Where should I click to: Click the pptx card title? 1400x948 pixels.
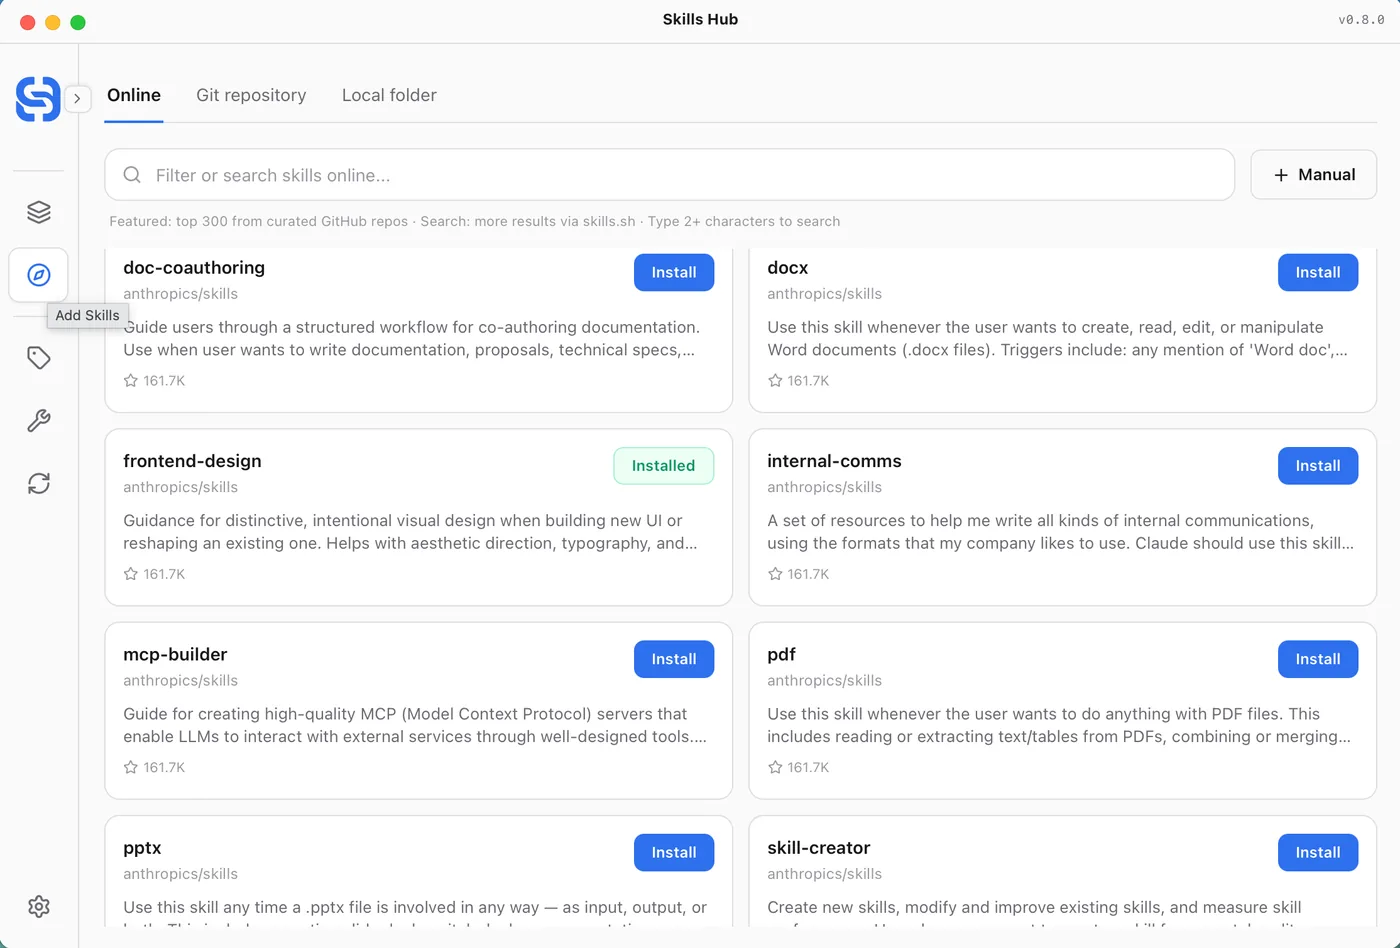pyautogui.click(x=142, y=848)
